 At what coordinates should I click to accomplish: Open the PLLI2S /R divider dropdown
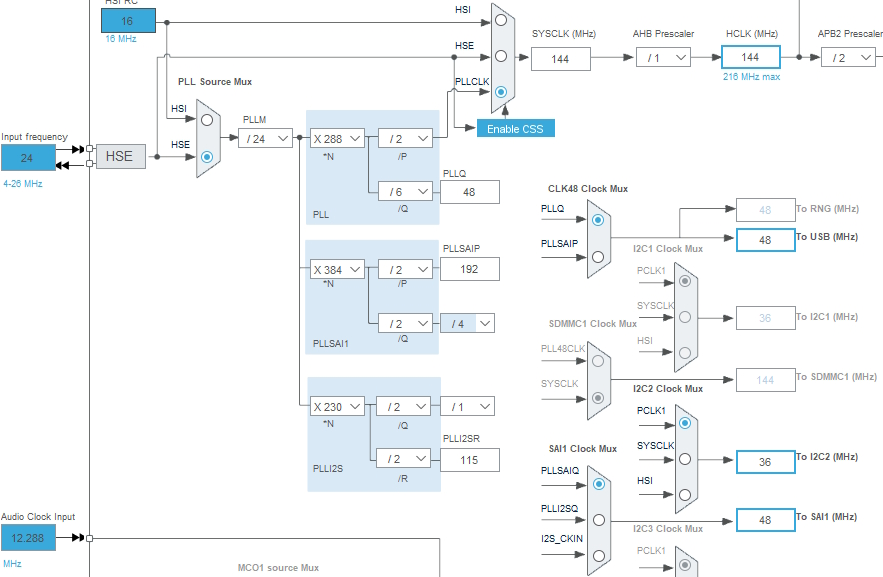[x=403, y=459]
